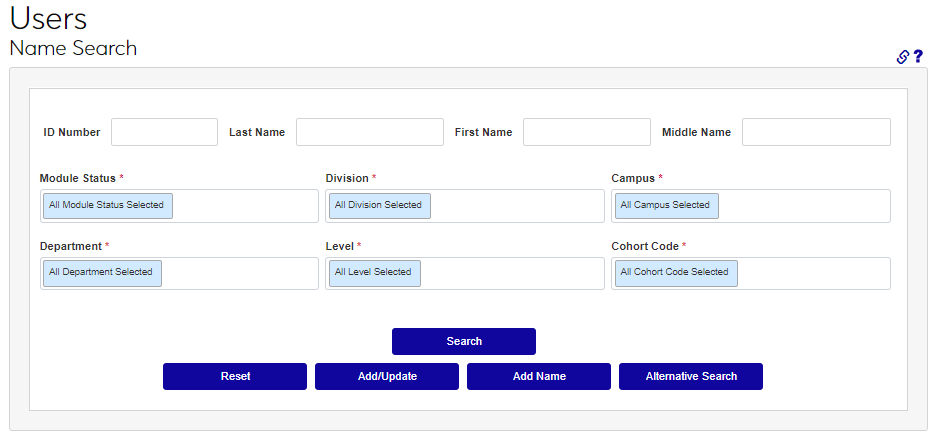Open the Campus multi-select dropdown
Image resolution: width=936 pixels, height=440 pixels.
(x=803, y=206)
